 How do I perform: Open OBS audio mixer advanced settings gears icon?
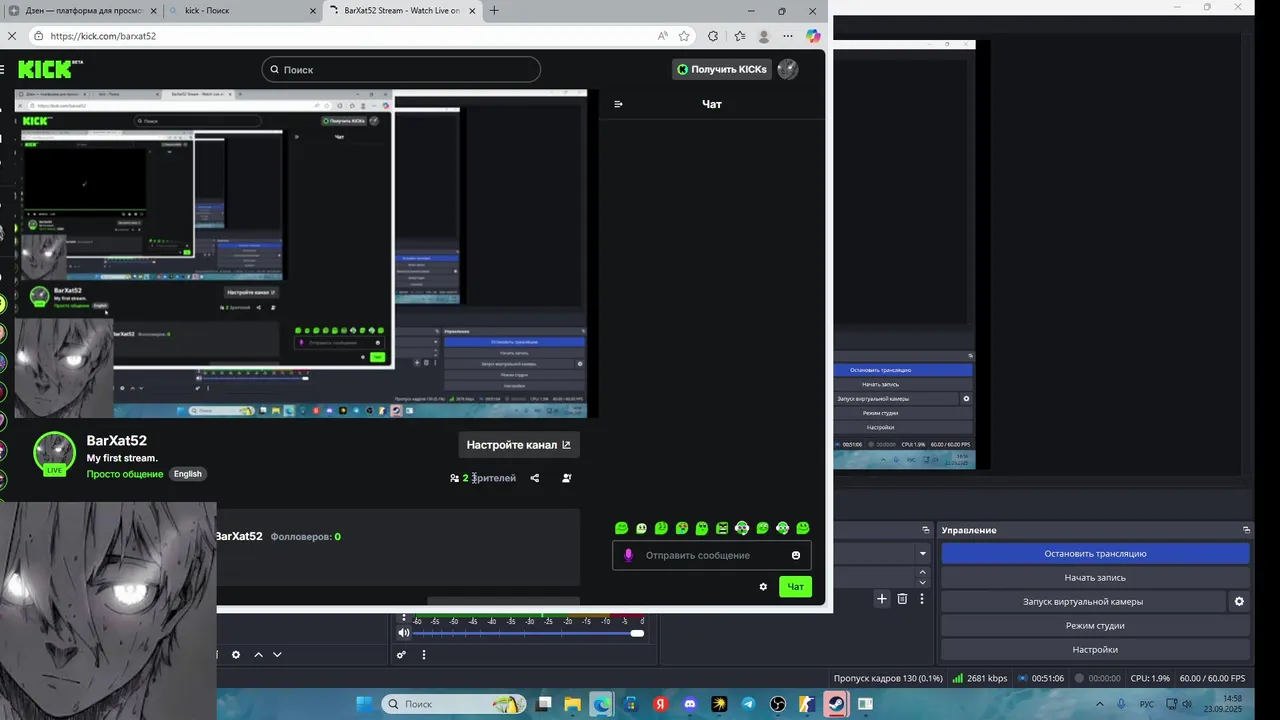click(401, 655)
